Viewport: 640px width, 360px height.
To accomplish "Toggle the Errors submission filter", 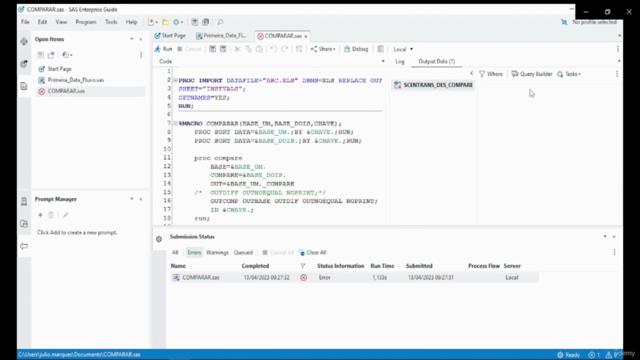I will point(194,253).
